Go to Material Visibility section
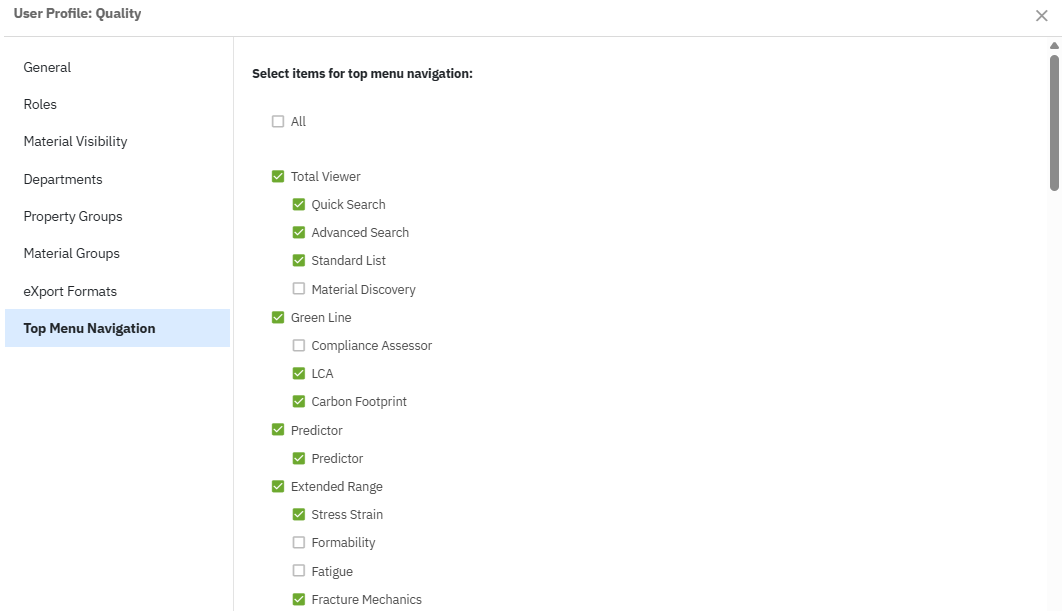Image resolution: width=1063 pixels, height=611 pixels. (75, 142)
